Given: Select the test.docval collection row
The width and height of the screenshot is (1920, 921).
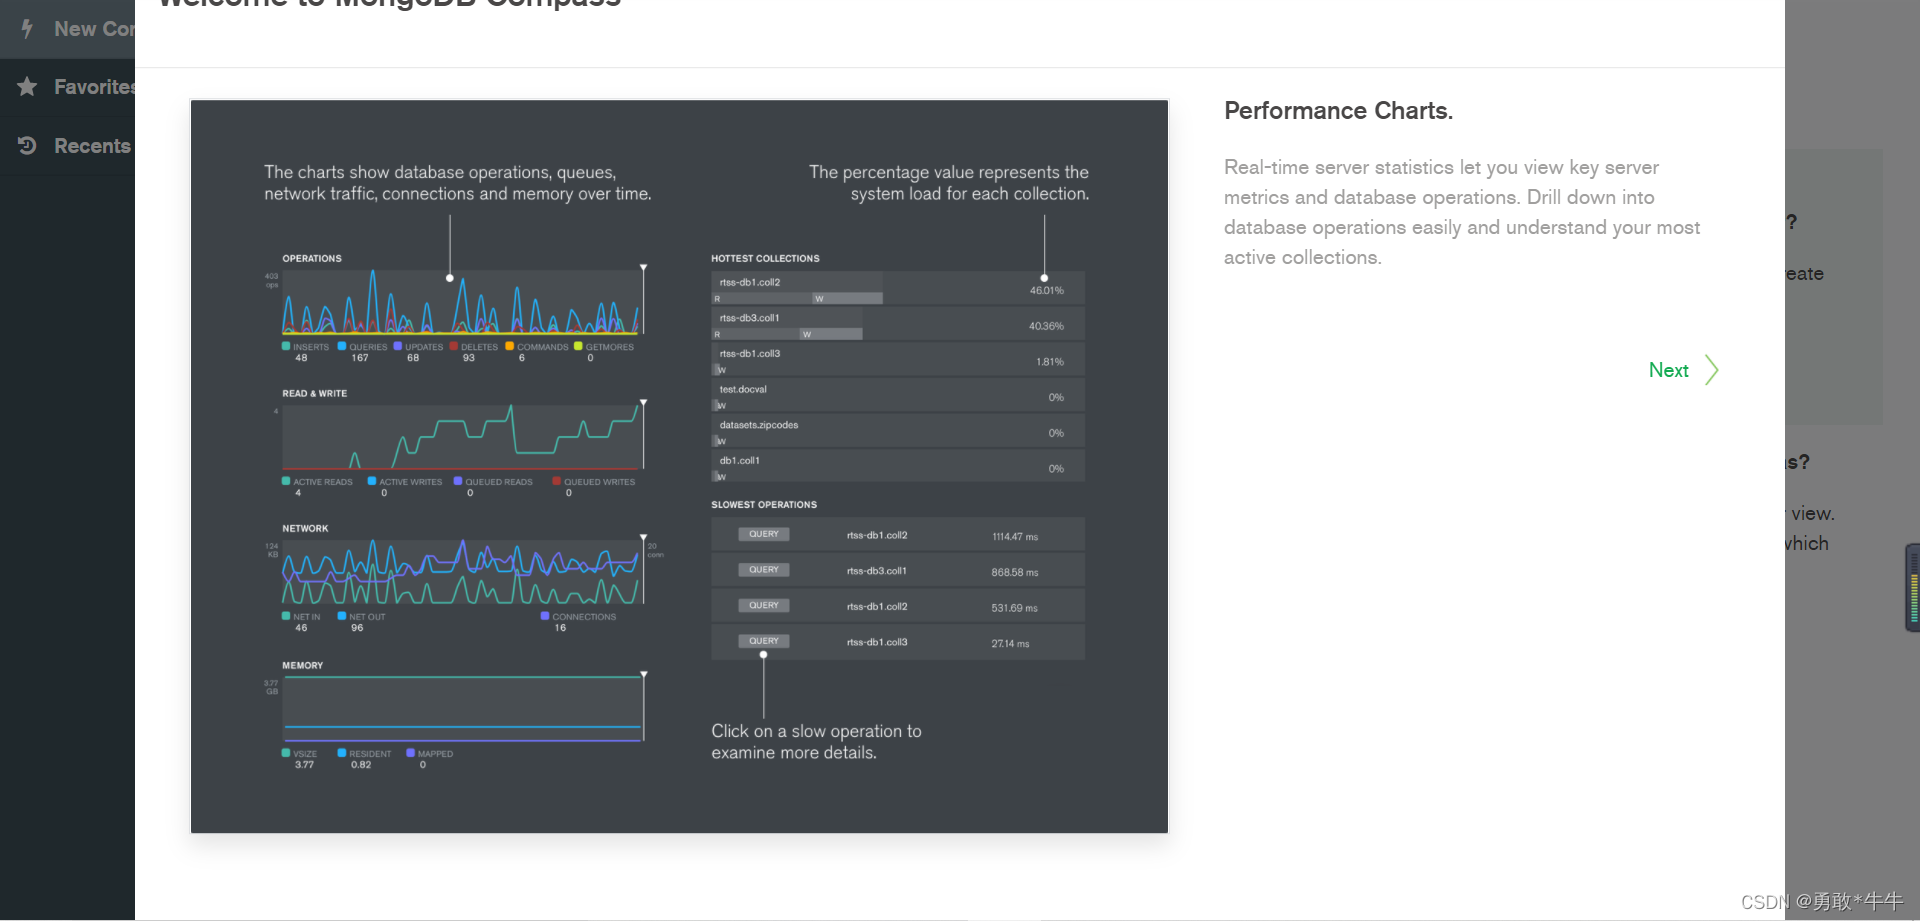Looking at the screenshot, I should (x=898, y=395).
